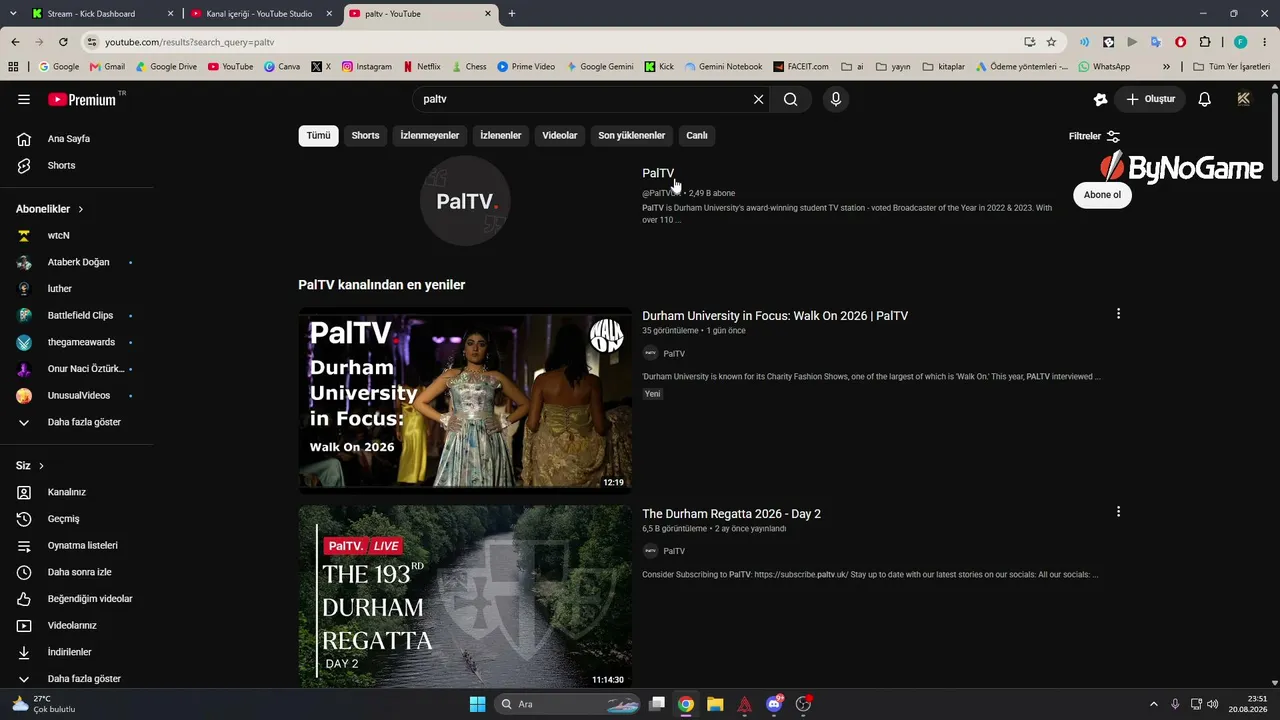Show hidden system tray icons
The height and width of the screenshot is (720, 1280).
(1153, 704)
